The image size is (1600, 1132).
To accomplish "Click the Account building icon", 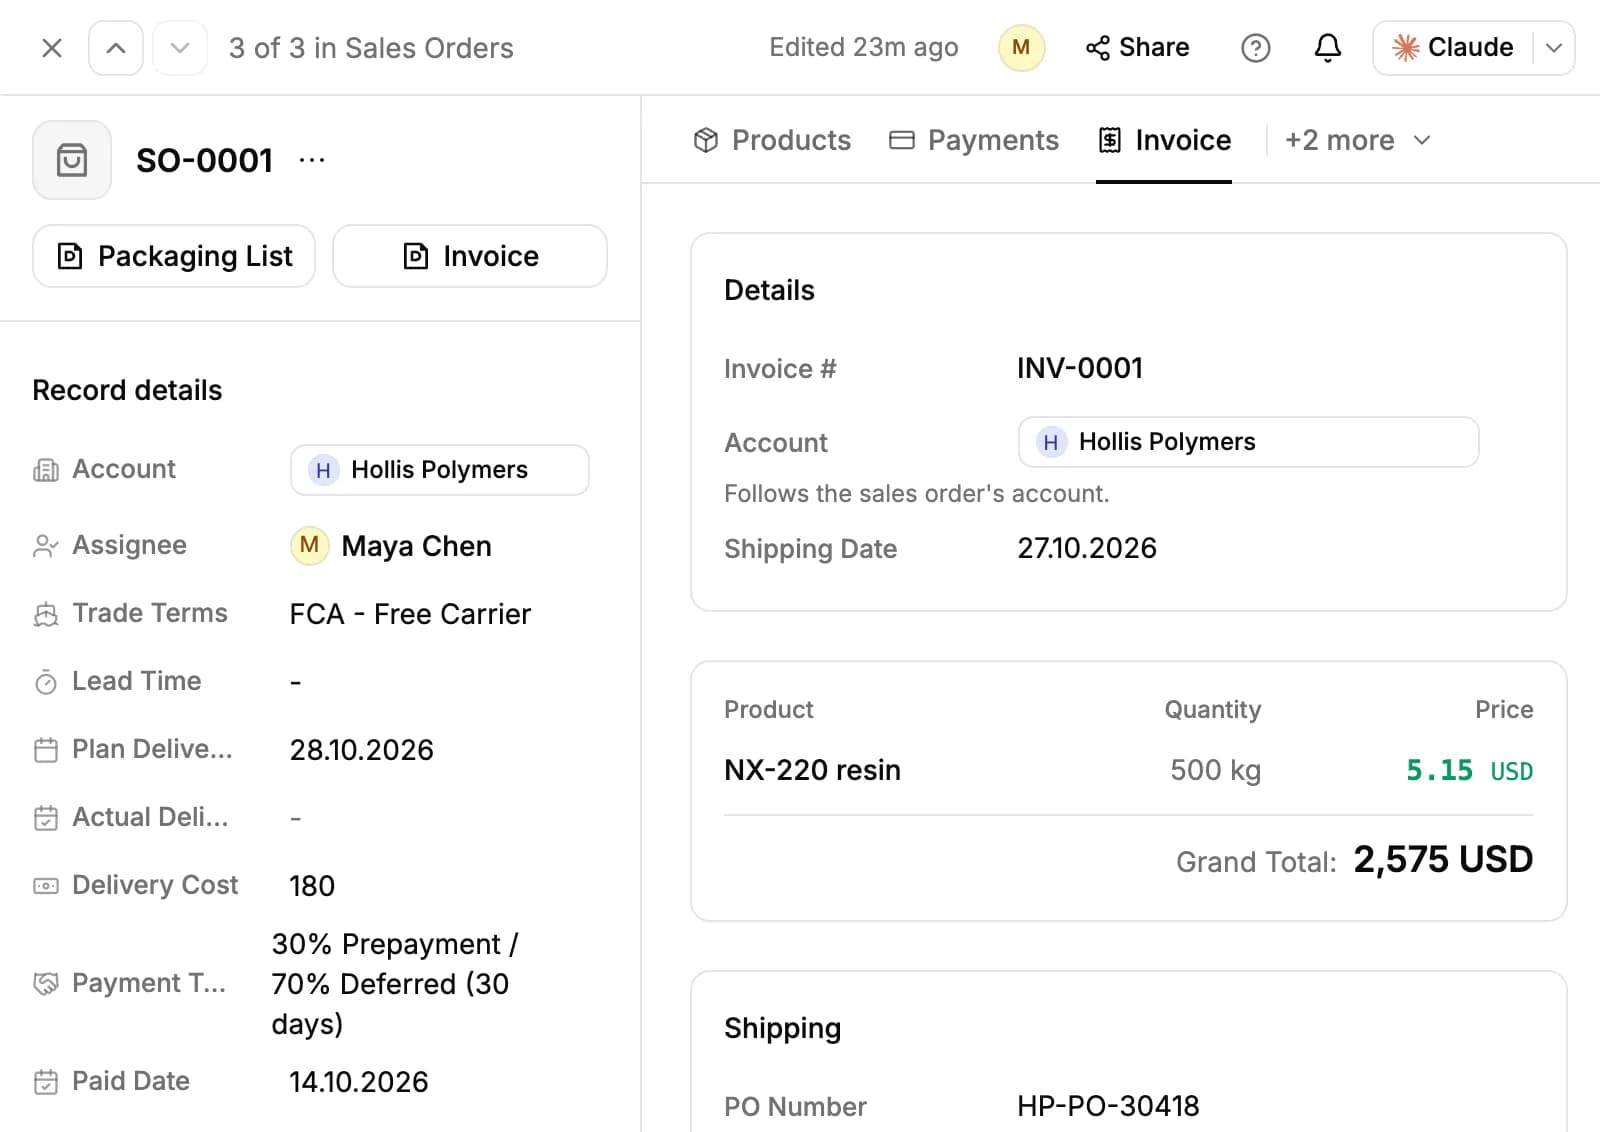I will click(x=46, y=470).
